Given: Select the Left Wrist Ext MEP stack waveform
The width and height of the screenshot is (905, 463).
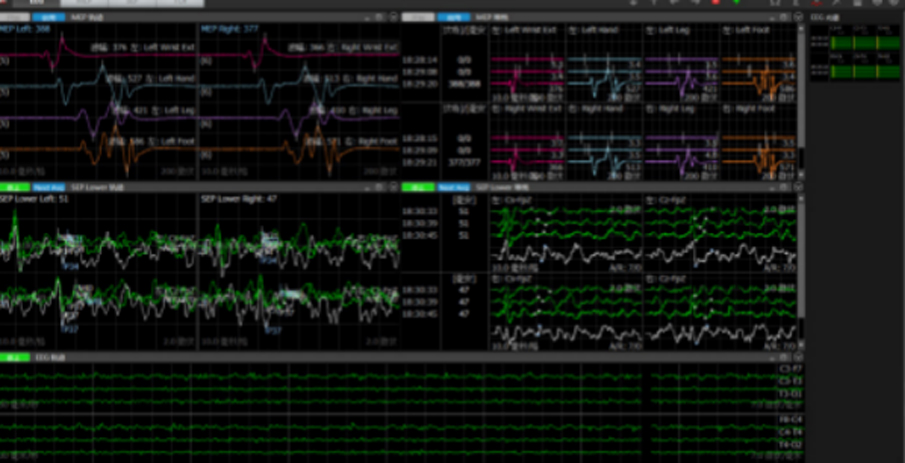Looking at the screenshot, I should [x=532, y=77].
